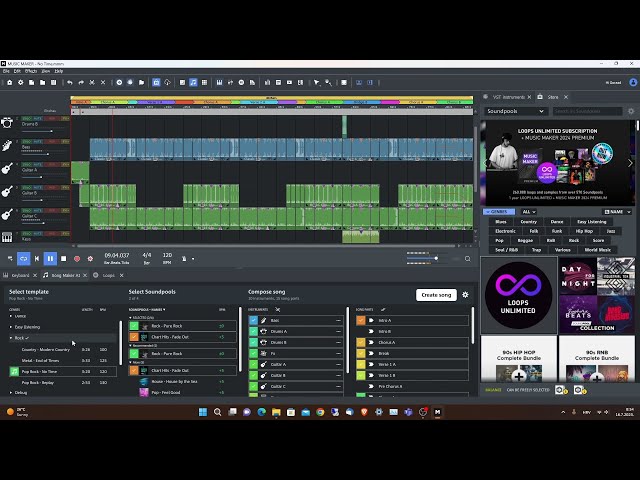Select the Electronic genre button
Image resolution: width=640 pixels, height=480 pixels.
(x=505, y=231)
